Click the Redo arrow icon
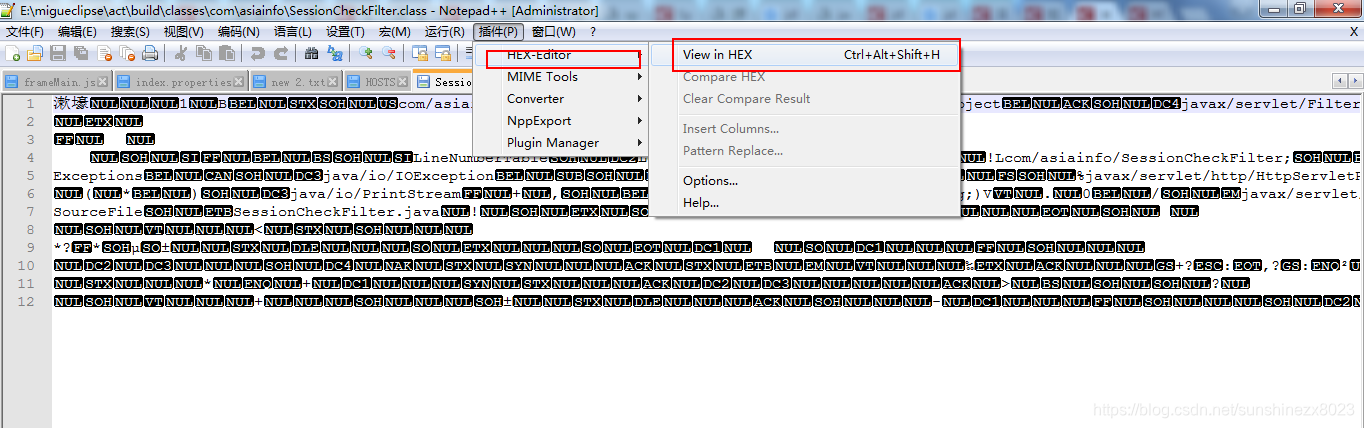 [x=281, y=53]
